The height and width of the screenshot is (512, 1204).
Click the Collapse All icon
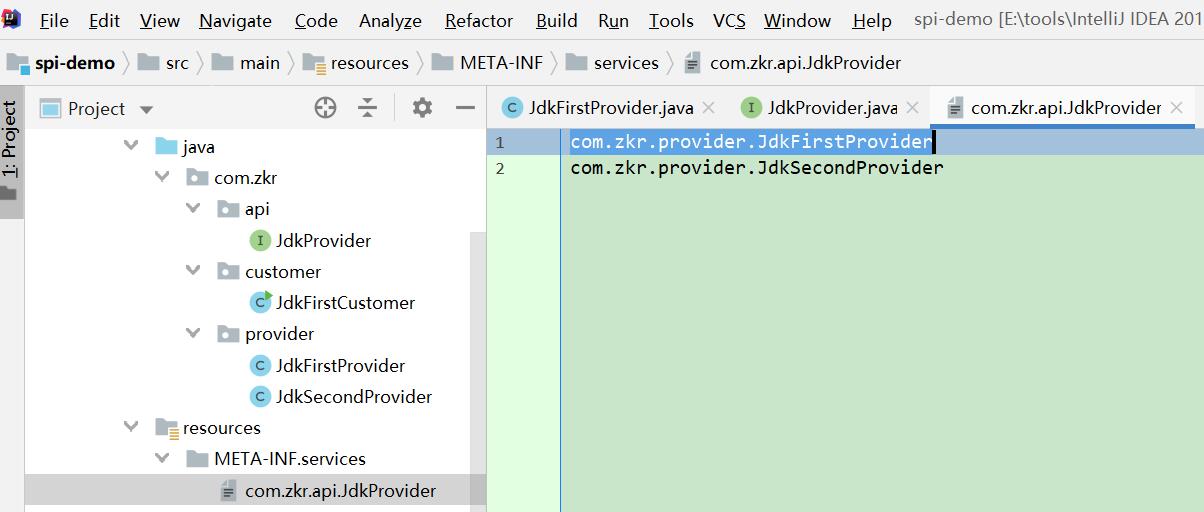pos(368,108)
